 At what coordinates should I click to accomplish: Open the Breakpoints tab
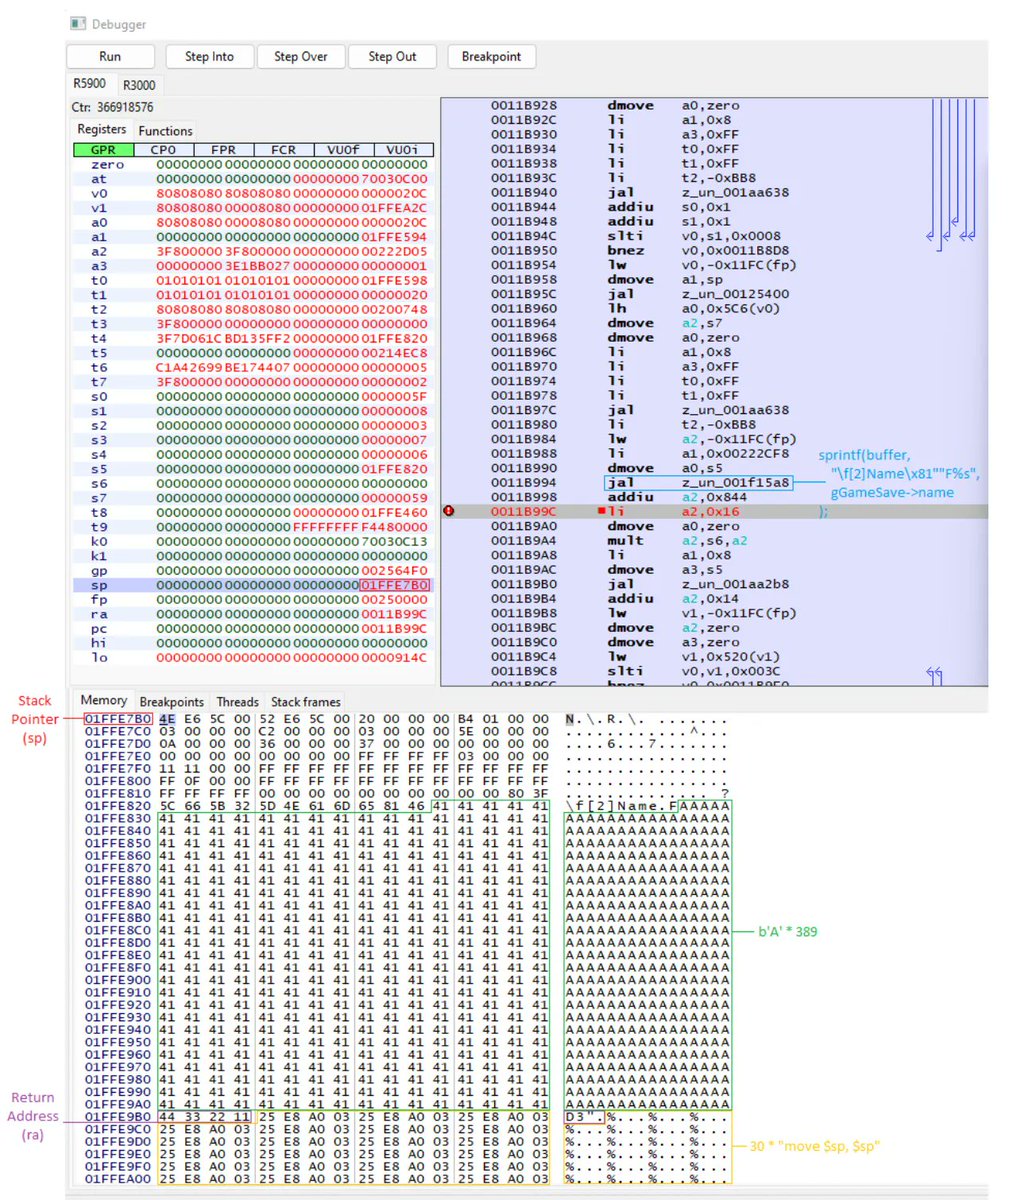point(171,702)
